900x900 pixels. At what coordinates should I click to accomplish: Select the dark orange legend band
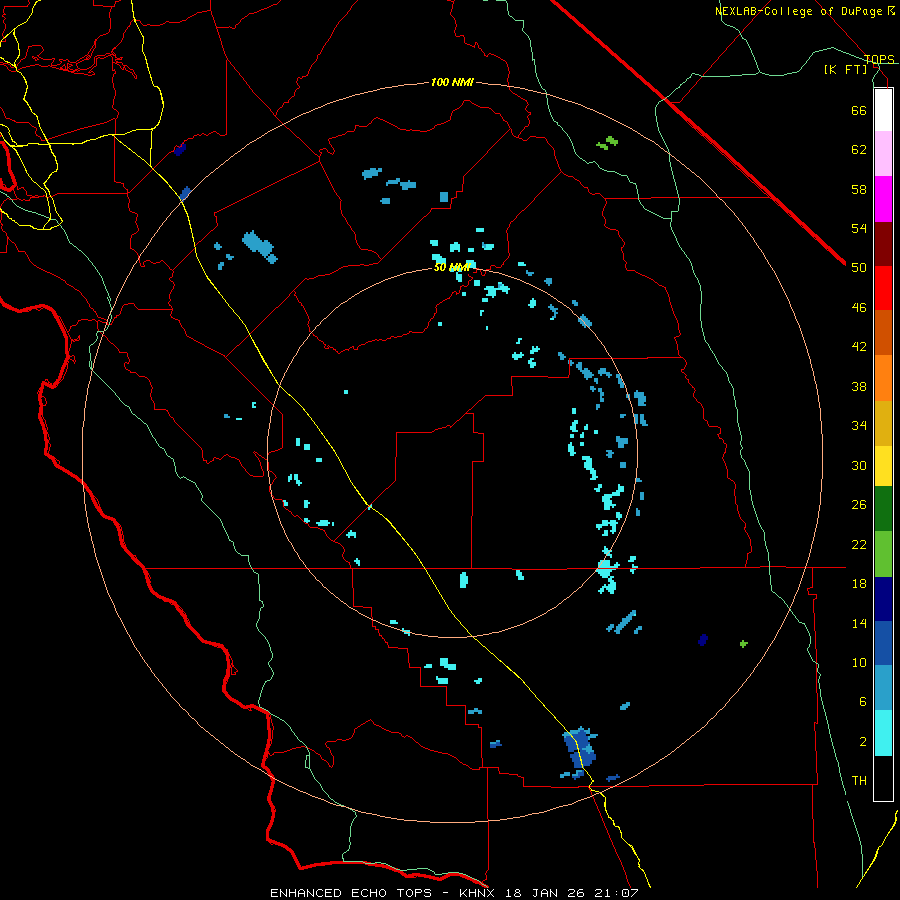point(883,332)
